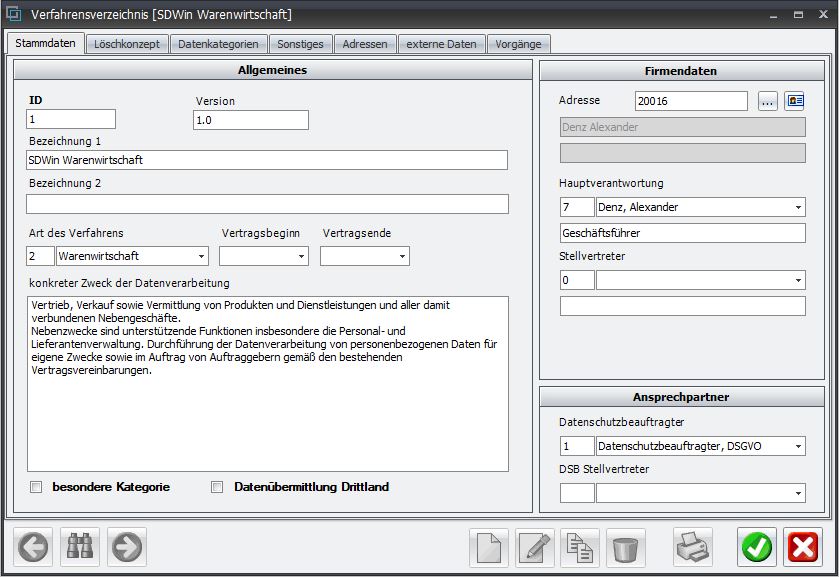Minimize the Verfahrensverzeichnis window
The image size is (839, 577).
[x=773, y=15]
